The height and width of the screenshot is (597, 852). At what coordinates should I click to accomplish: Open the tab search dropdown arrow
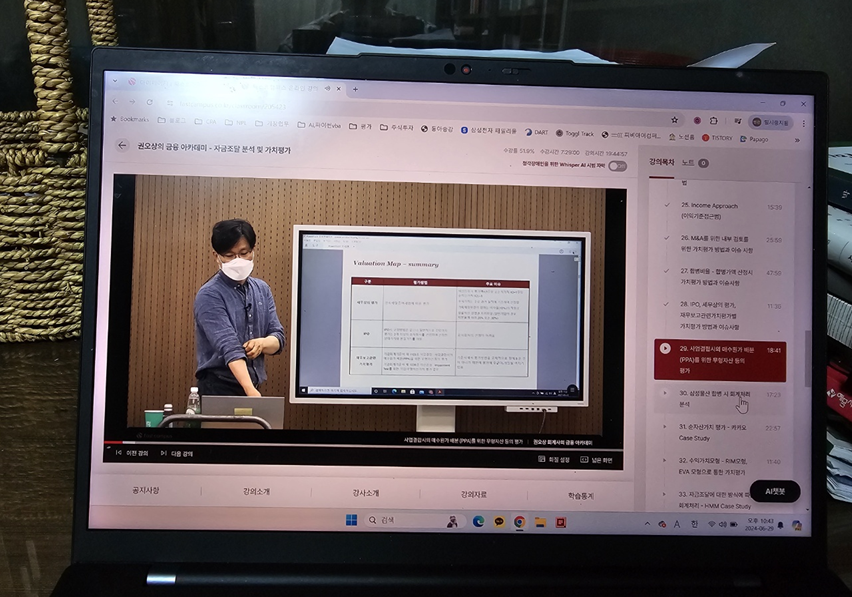pos(115,81)
